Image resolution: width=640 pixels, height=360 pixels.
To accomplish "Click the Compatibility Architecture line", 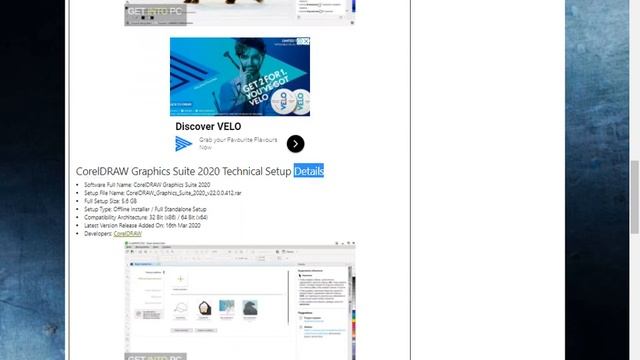I will coord(146,218).
